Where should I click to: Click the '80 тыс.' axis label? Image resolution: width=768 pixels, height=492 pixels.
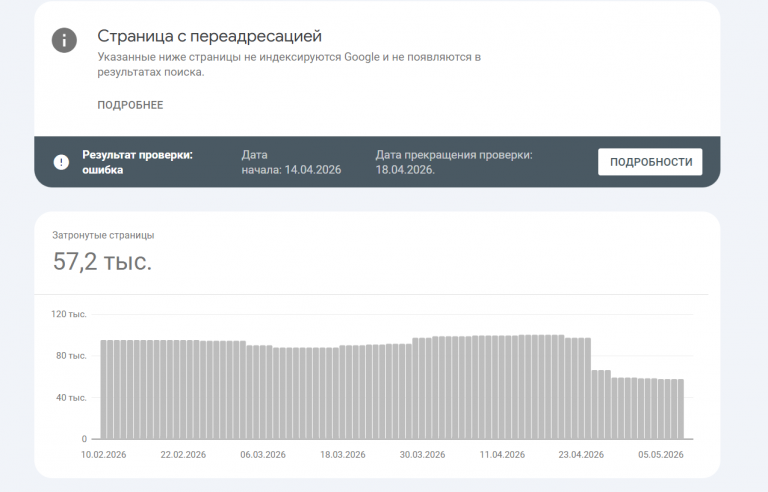71,356
